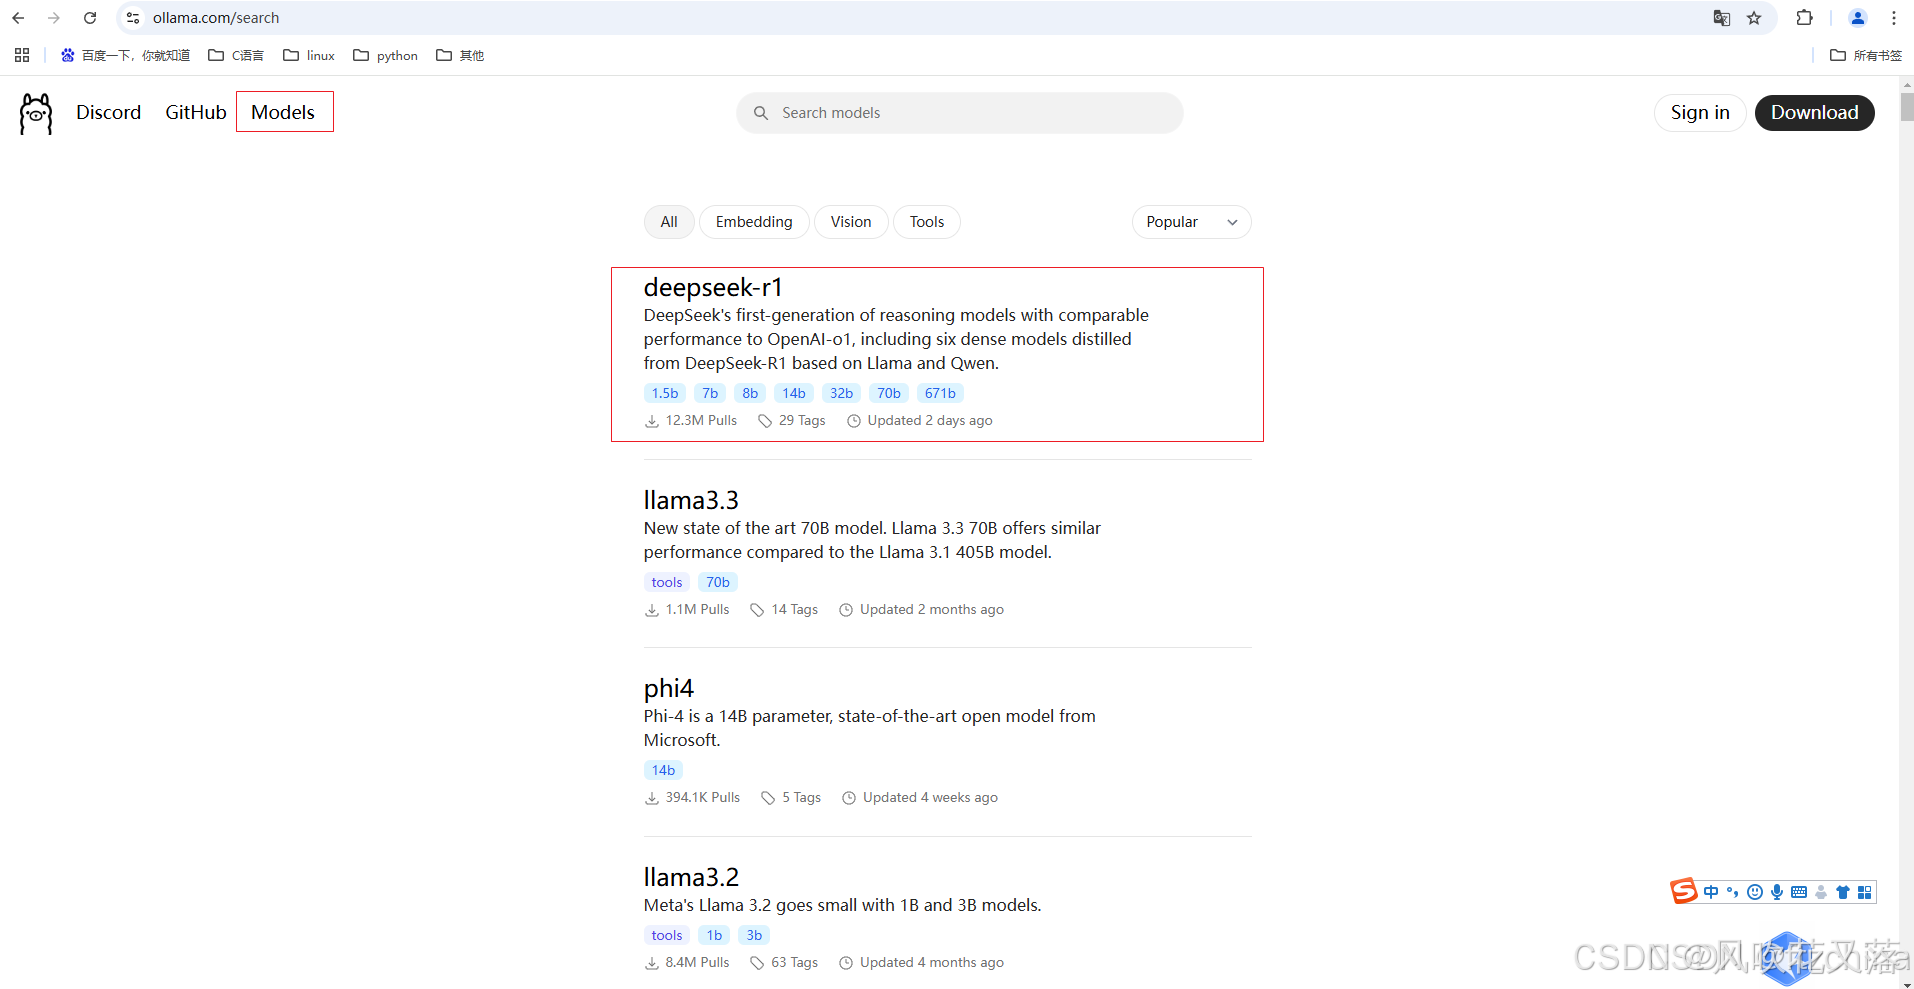Viewport: 1914px width, 989px height.
Task: Open the python bookmark folder
Action: pos(386,55)
